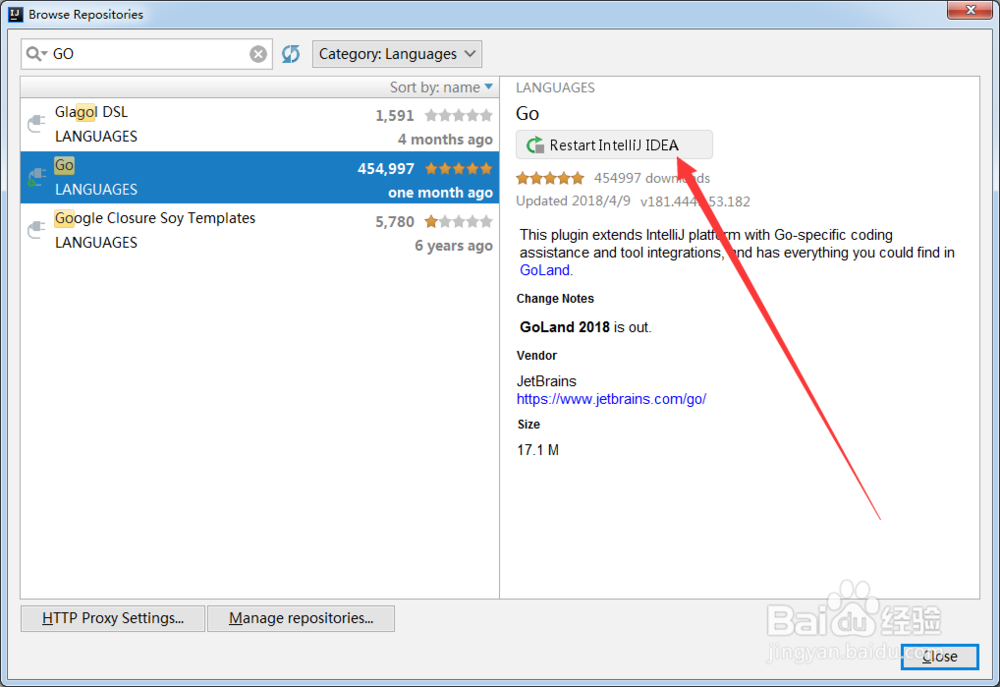Viewport: 1000px width, 687px height.
Task: Click the Glagol DSL plugin icon
Action: [x=37, y=124]
